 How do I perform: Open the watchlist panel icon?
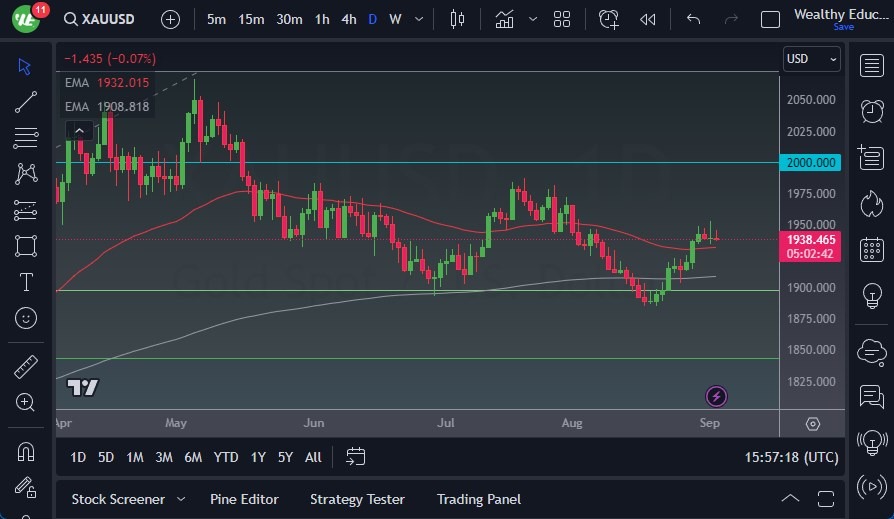tap(871, 65)
